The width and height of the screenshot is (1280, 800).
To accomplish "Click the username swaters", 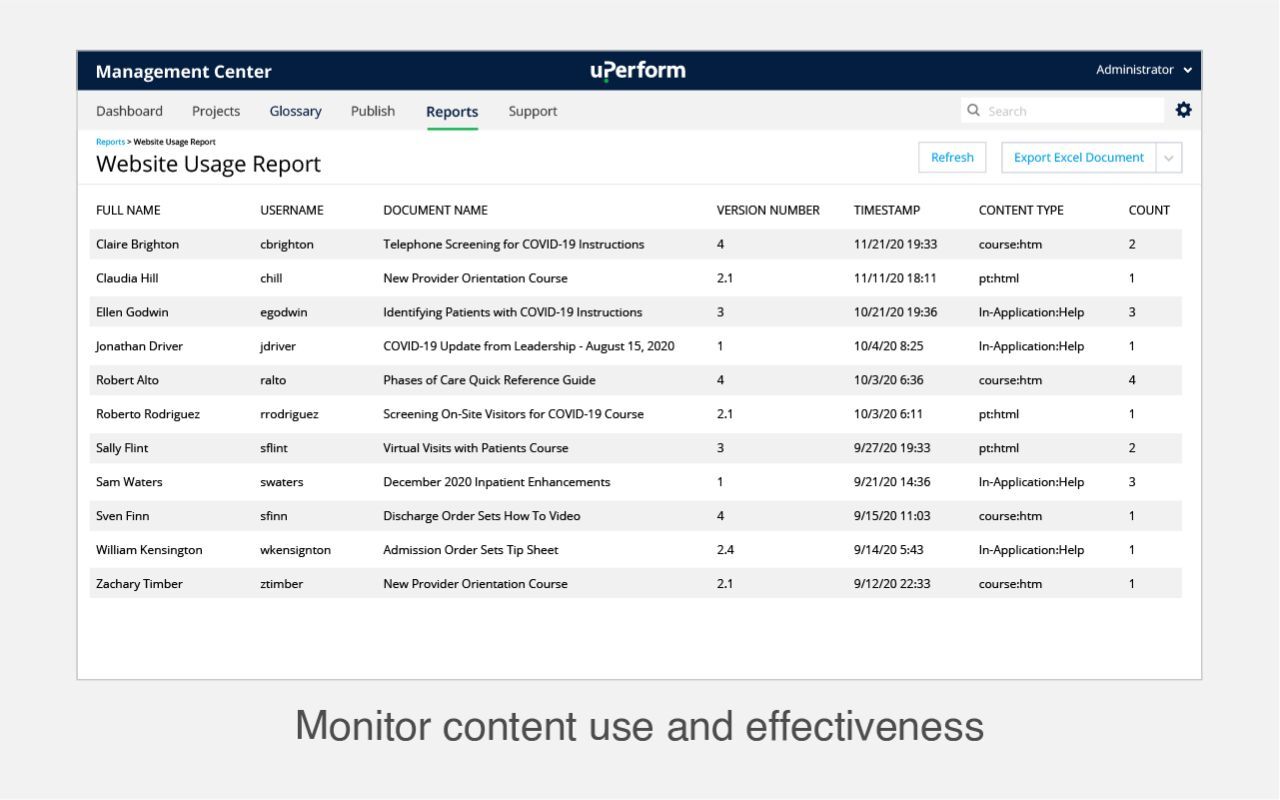I will (x=282, y=482).
